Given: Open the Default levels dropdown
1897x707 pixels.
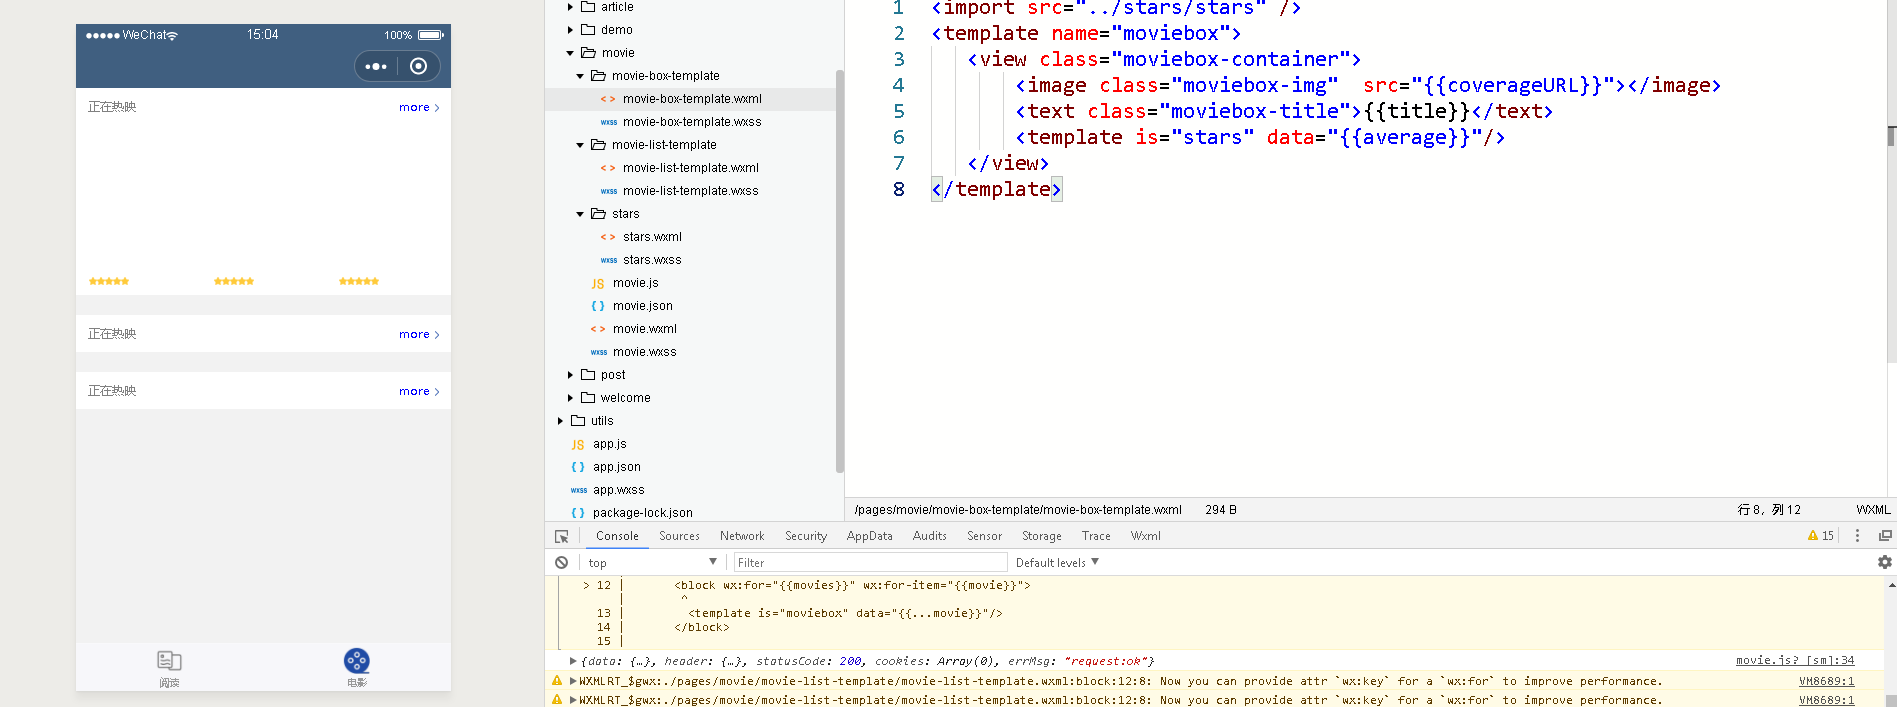Looking at the screenshot, I should point(1057,563).
